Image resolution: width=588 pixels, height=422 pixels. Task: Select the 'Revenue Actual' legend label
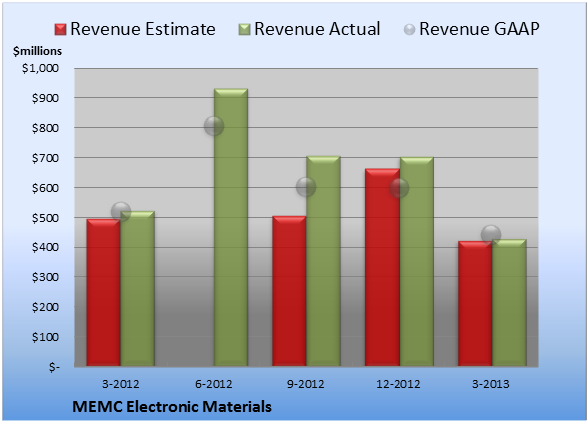click(x=317, y=29)
